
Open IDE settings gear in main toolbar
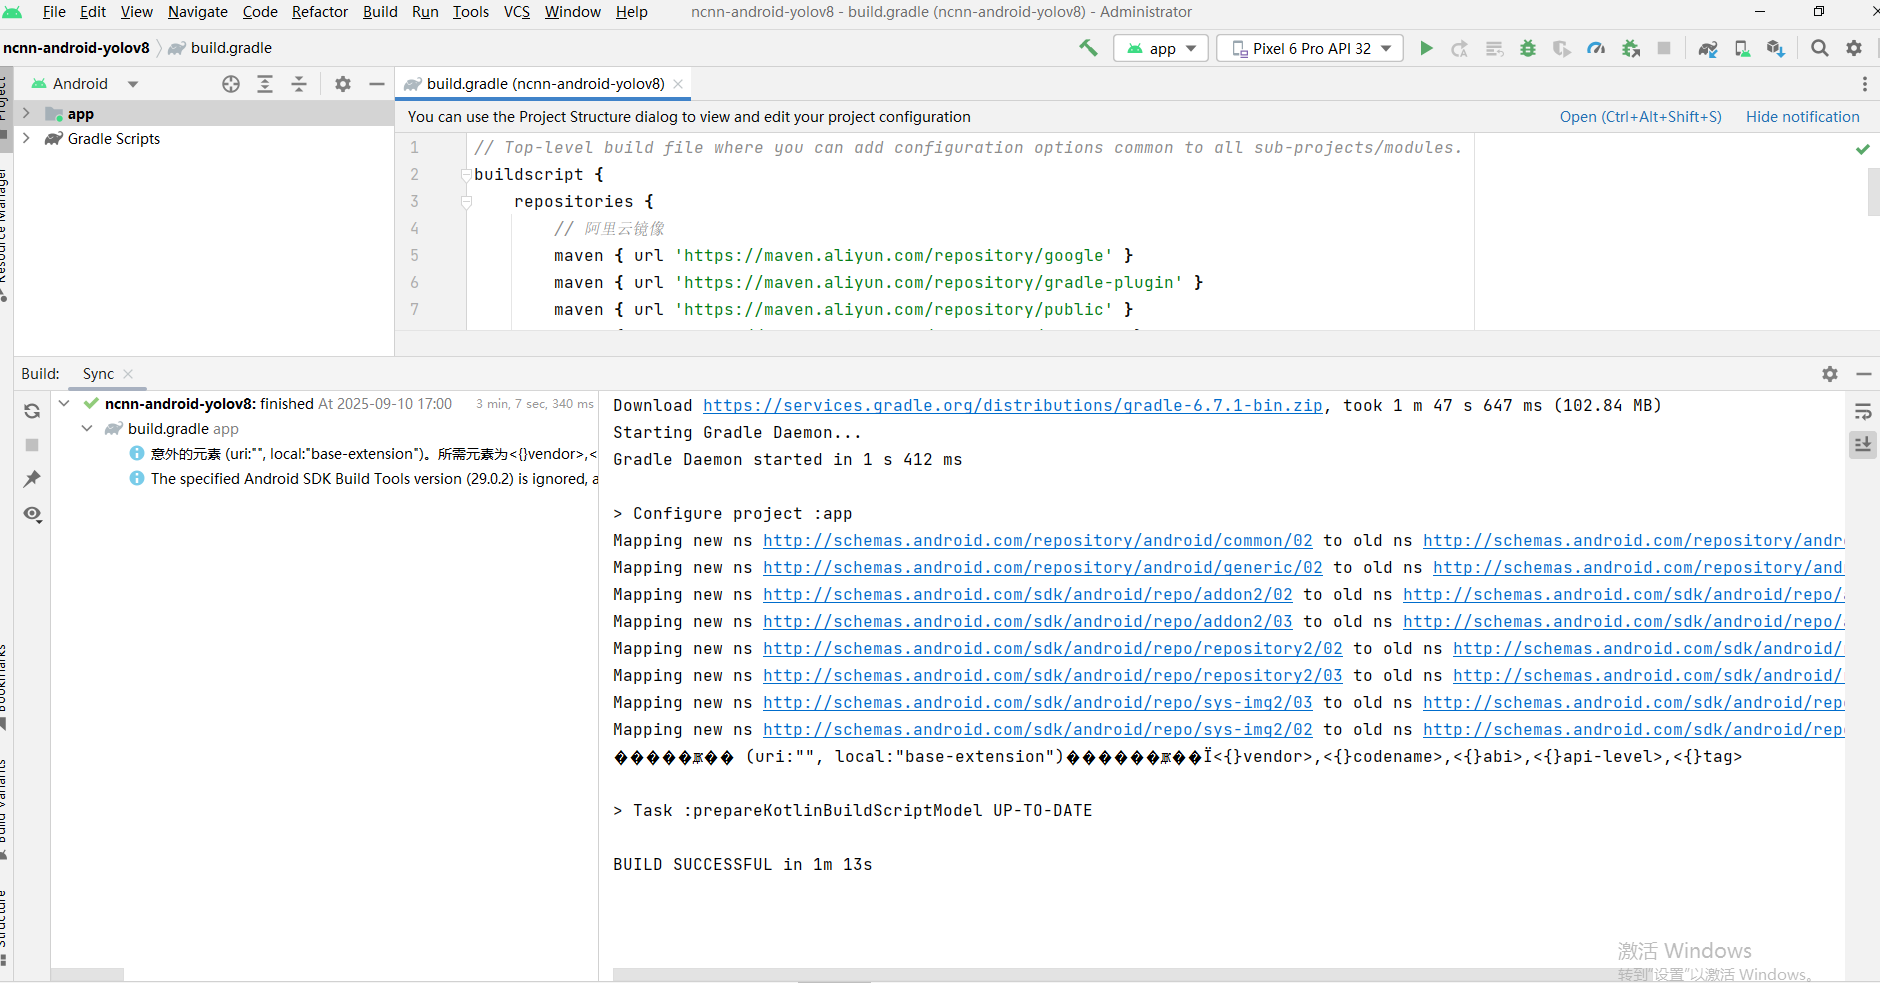click(x=1854, y=48)
